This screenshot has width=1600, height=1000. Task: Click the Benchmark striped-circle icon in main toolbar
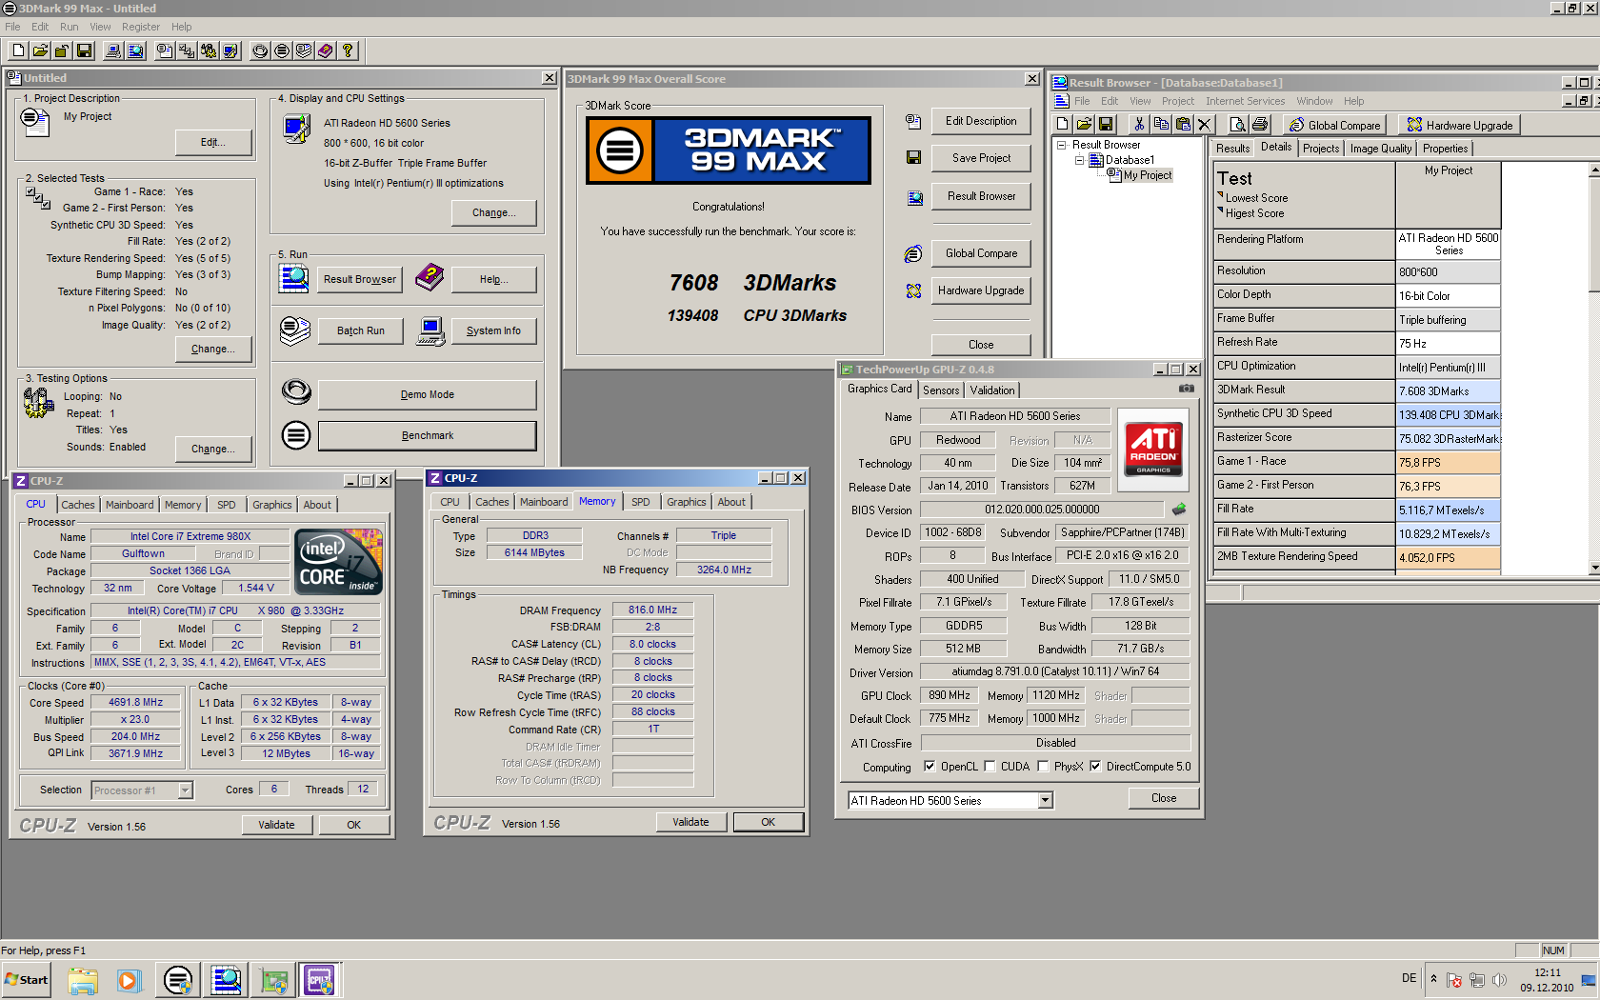click(x=282, y=51)
